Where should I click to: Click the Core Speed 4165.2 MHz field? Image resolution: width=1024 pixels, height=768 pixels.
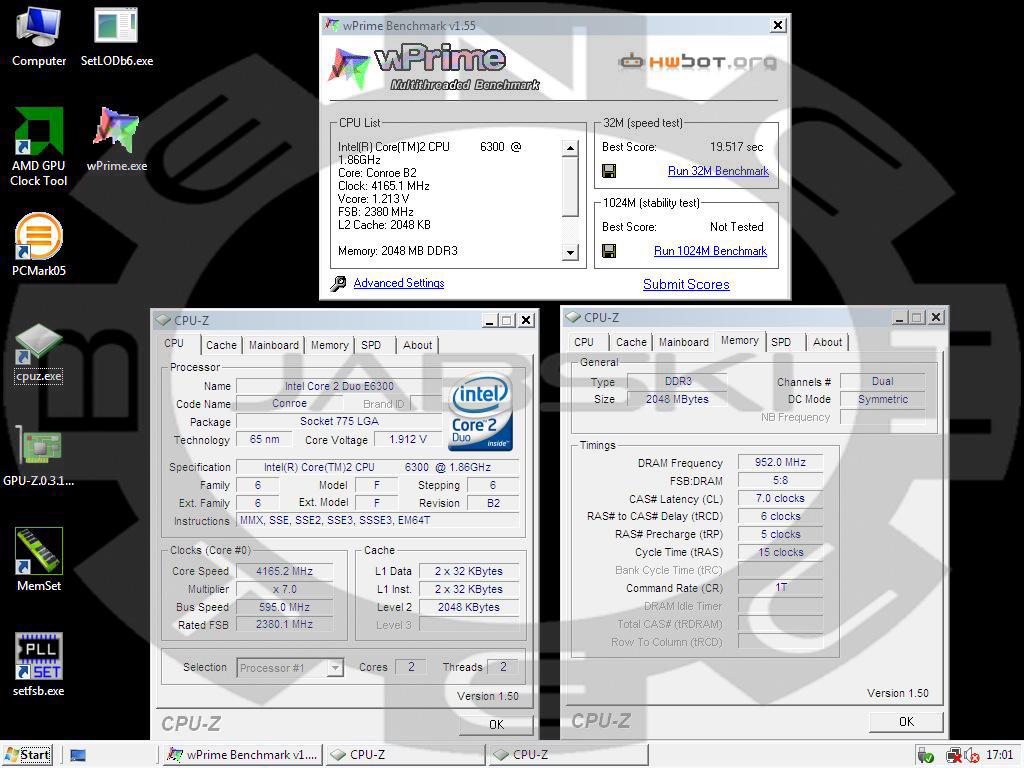click(x=284, y=571)
